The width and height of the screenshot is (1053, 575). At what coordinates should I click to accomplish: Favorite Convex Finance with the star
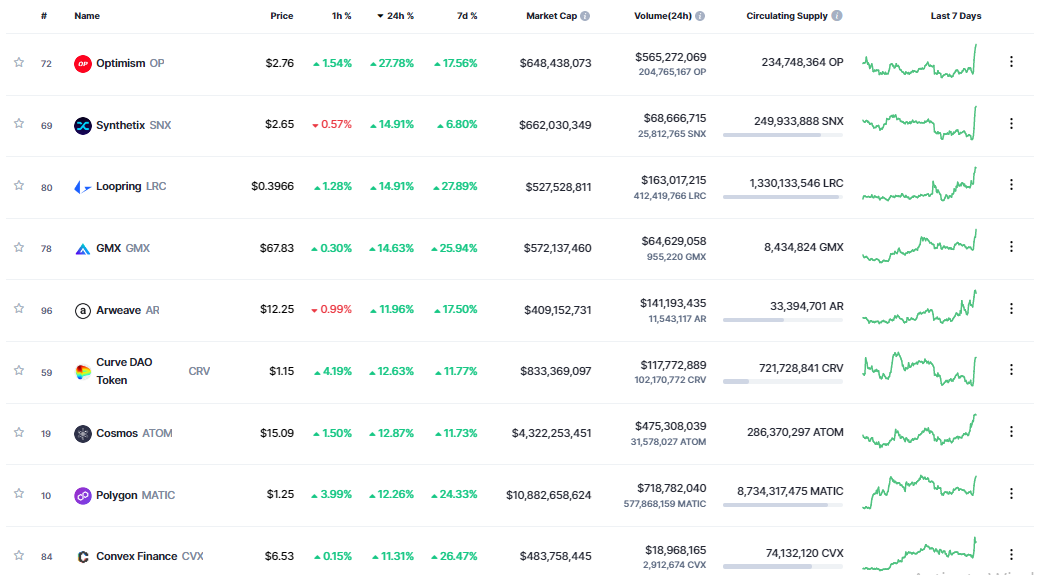(x=18, y=555)
